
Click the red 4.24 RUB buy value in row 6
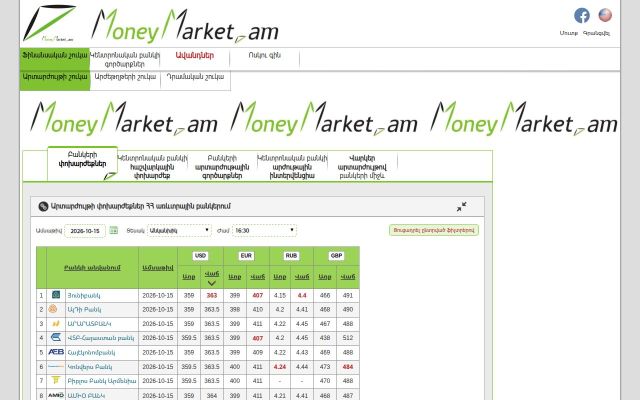280,367
